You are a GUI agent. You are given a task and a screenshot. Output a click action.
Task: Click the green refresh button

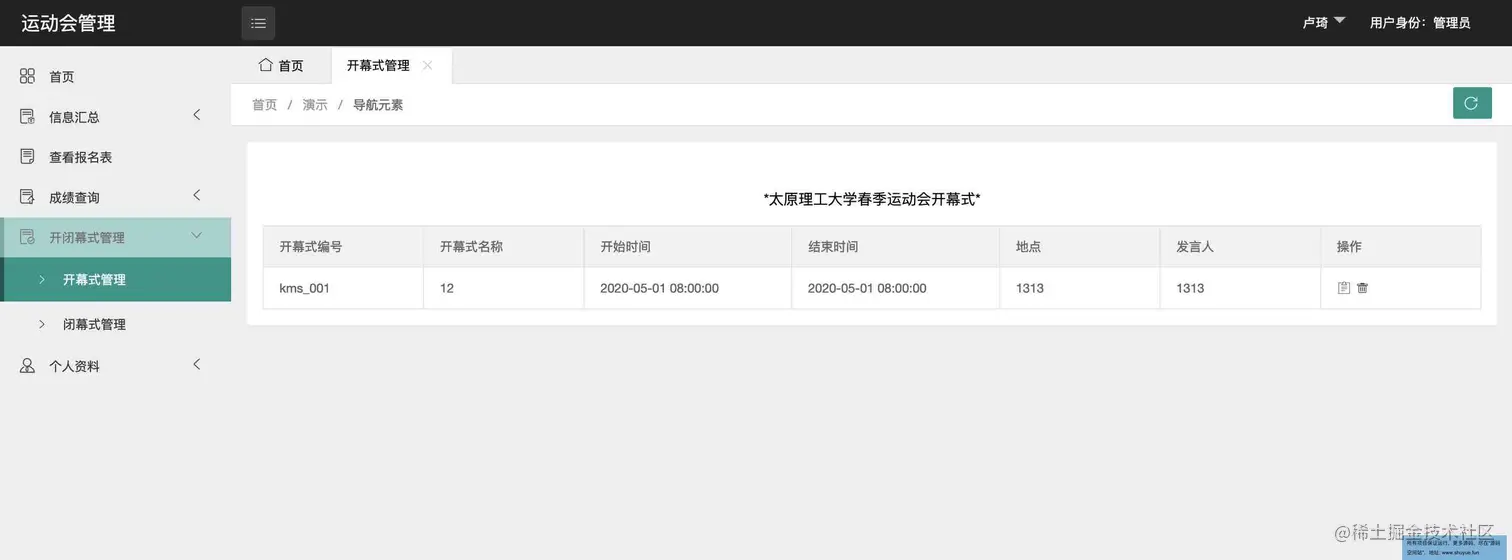coord(1472,103)
